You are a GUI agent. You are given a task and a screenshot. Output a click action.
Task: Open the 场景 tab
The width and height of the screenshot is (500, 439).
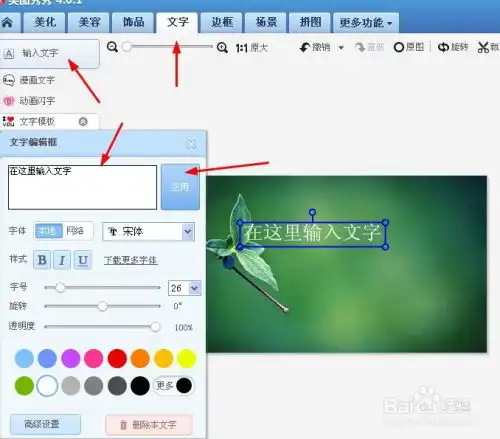[x=266, y=23]
